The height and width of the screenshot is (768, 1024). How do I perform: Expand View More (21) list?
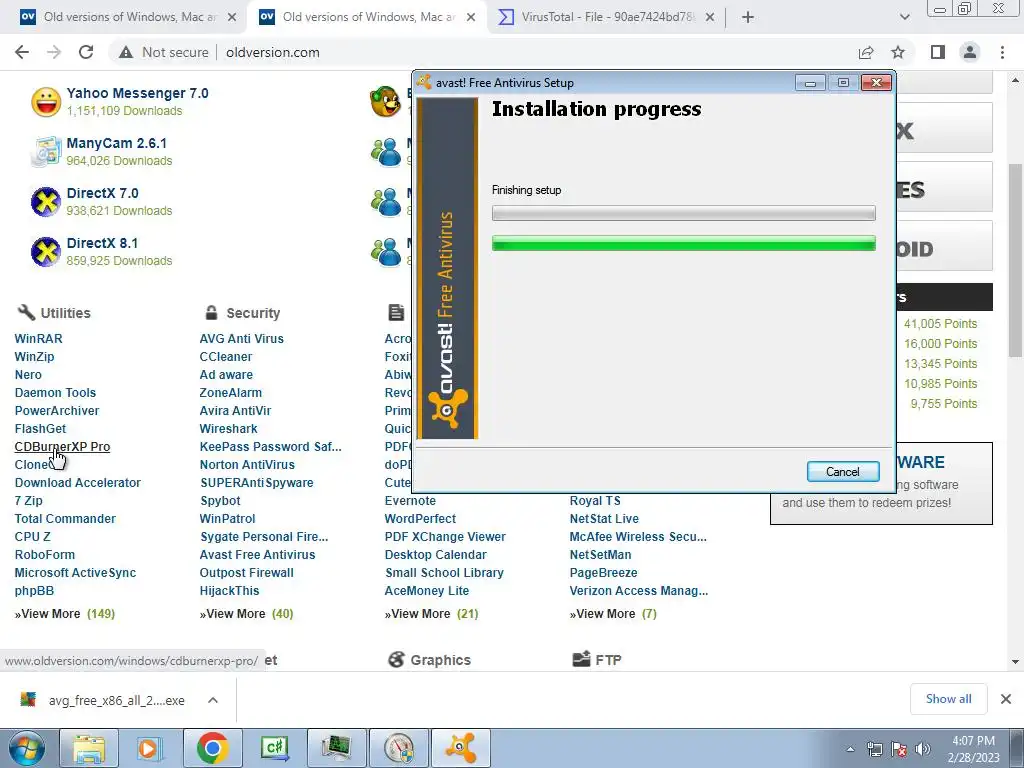tap(431, 614)
